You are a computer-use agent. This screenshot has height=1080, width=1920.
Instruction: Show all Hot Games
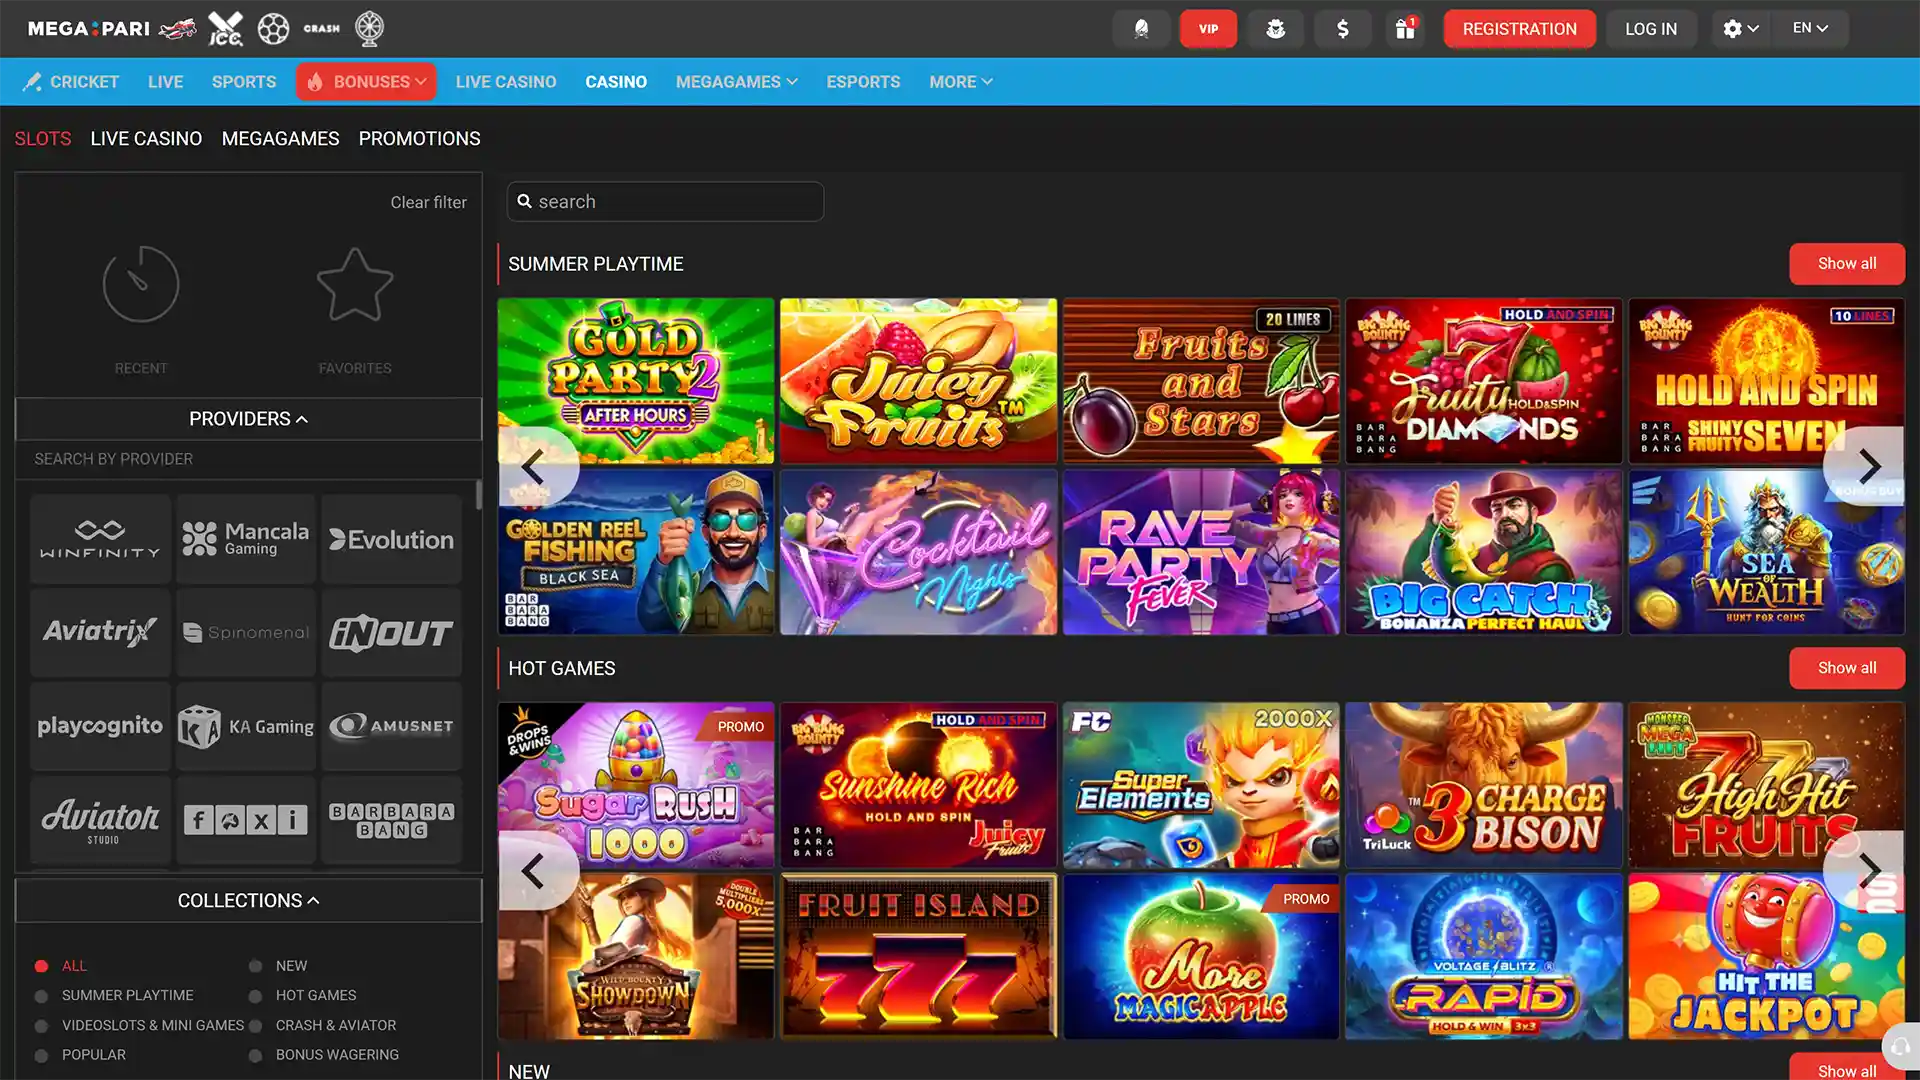[1846, 668]
